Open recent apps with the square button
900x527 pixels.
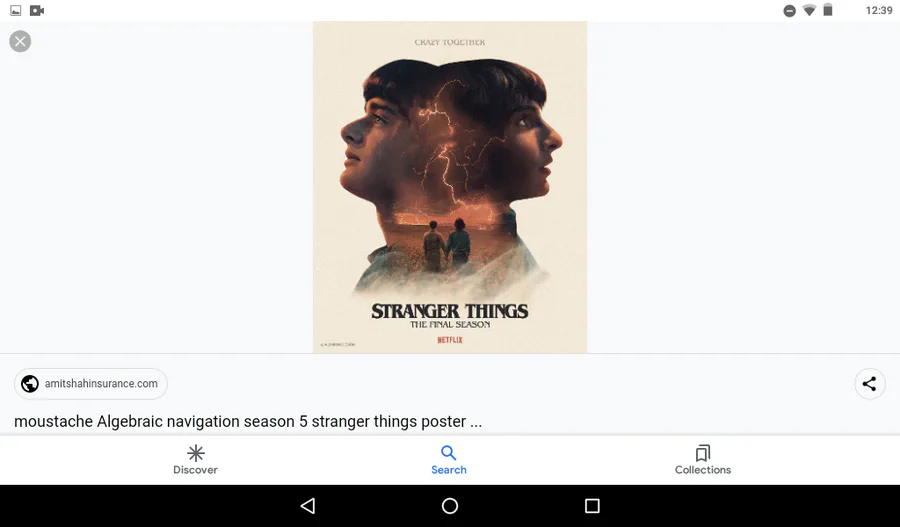[592, 506]
